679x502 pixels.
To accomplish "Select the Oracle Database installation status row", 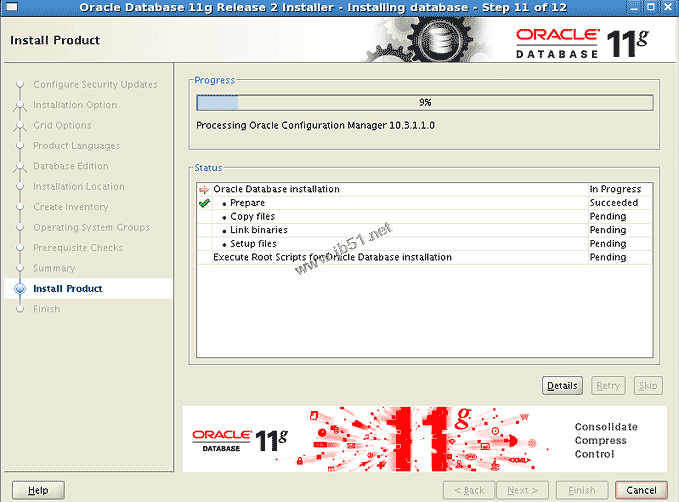I will tap(425, 189).
